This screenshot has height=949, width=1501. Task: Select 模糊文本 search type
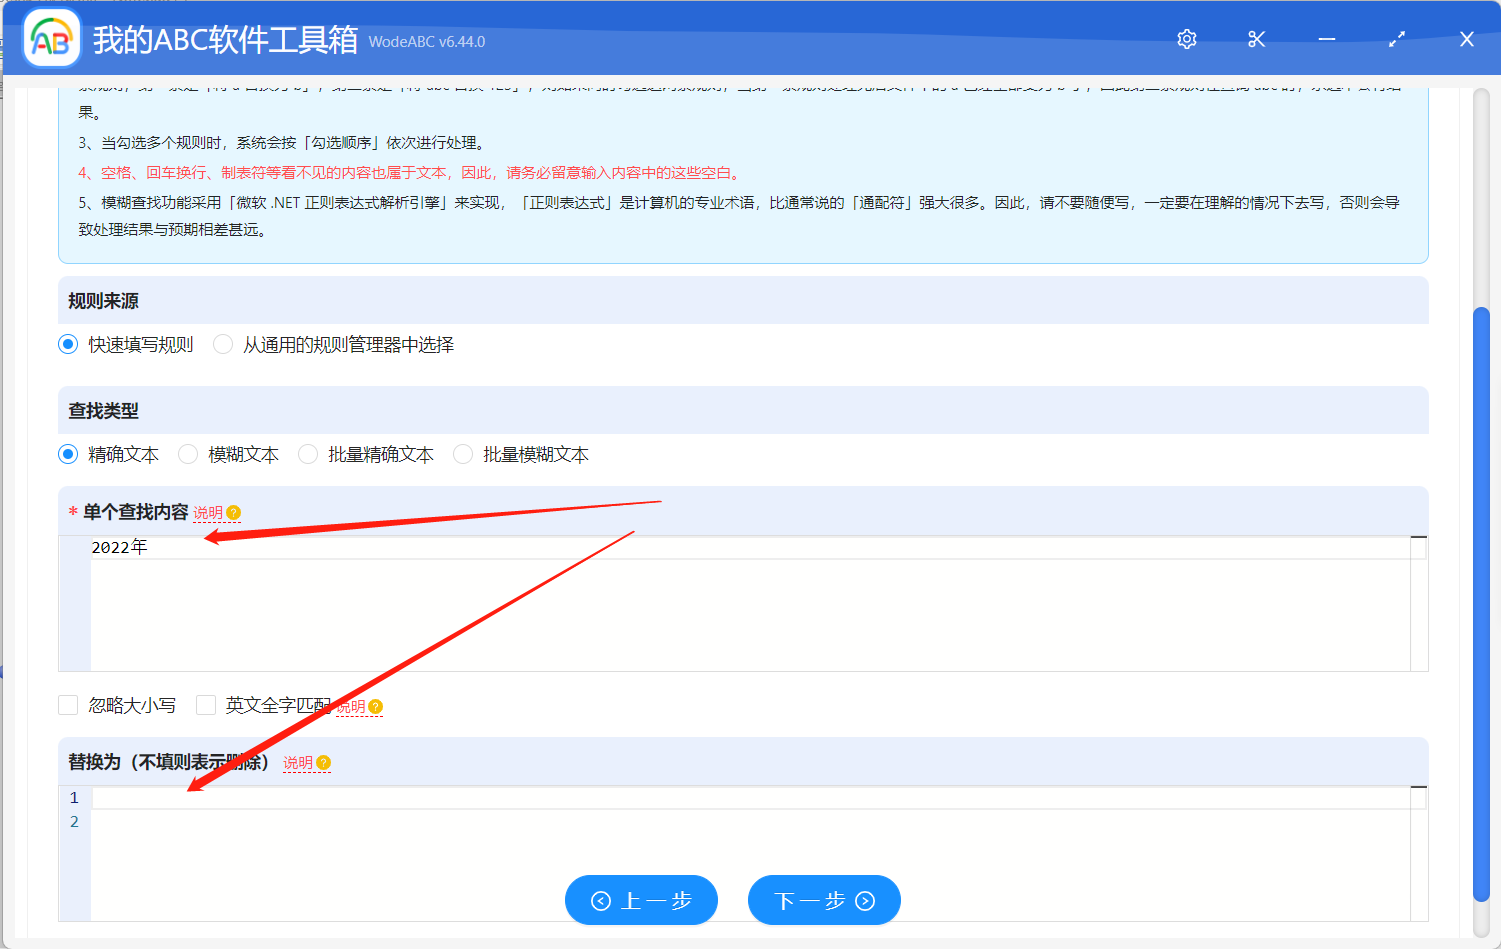188,455
